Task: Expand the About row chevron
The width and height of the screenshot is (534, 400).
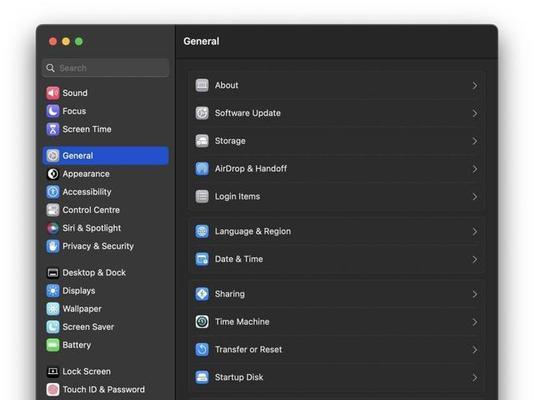Action: coord(475,85)
